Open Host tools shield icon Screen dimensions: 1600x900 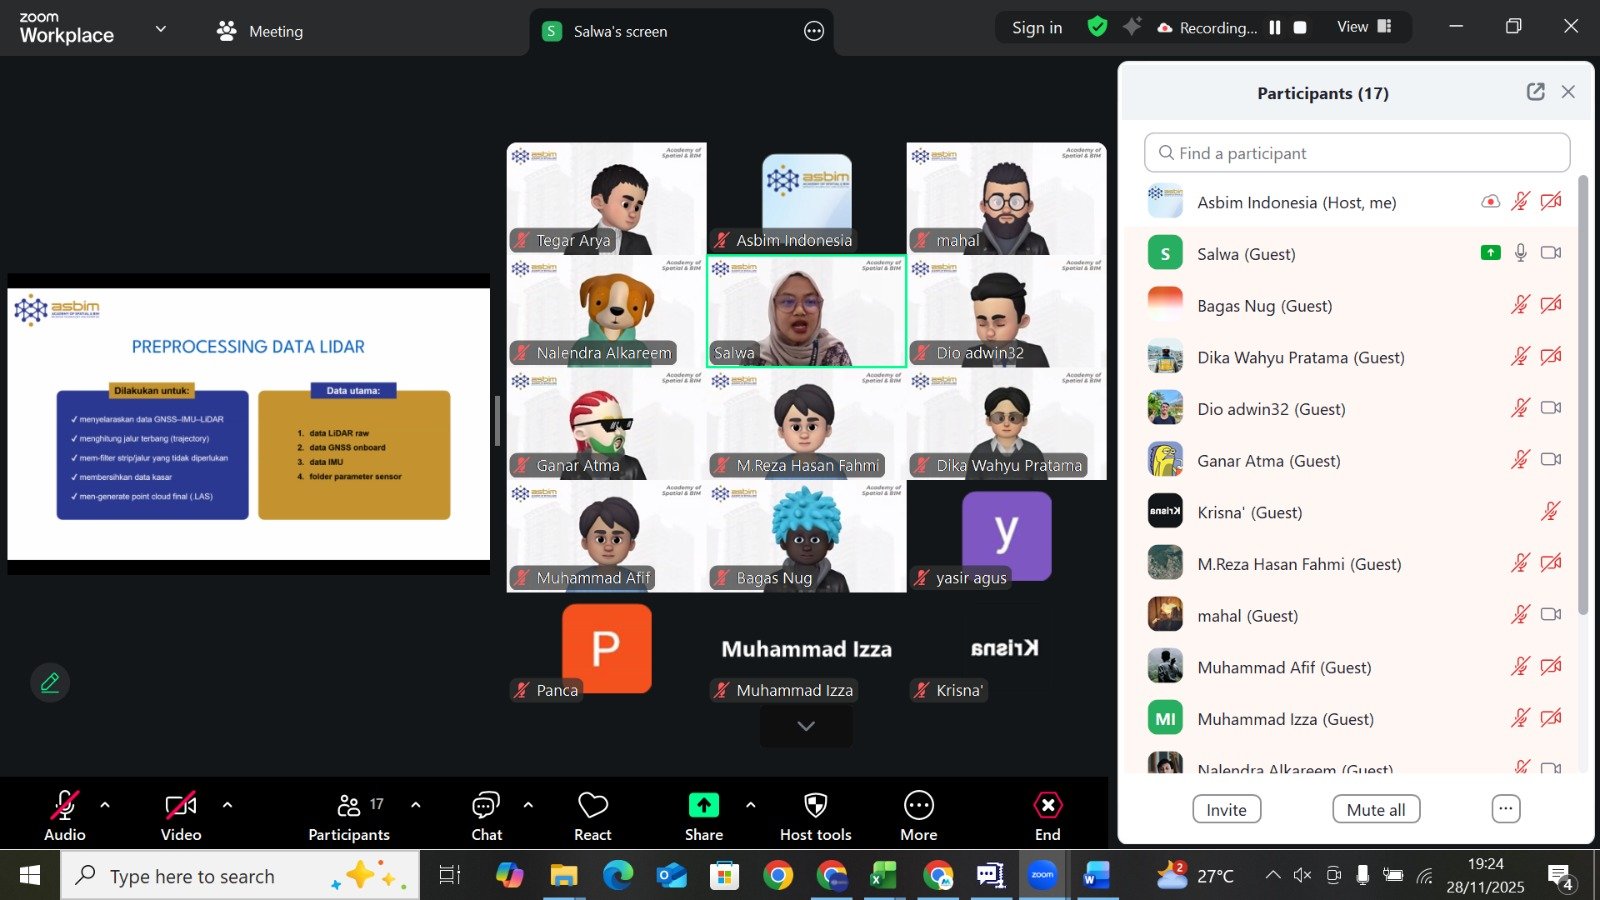point(815,806)
